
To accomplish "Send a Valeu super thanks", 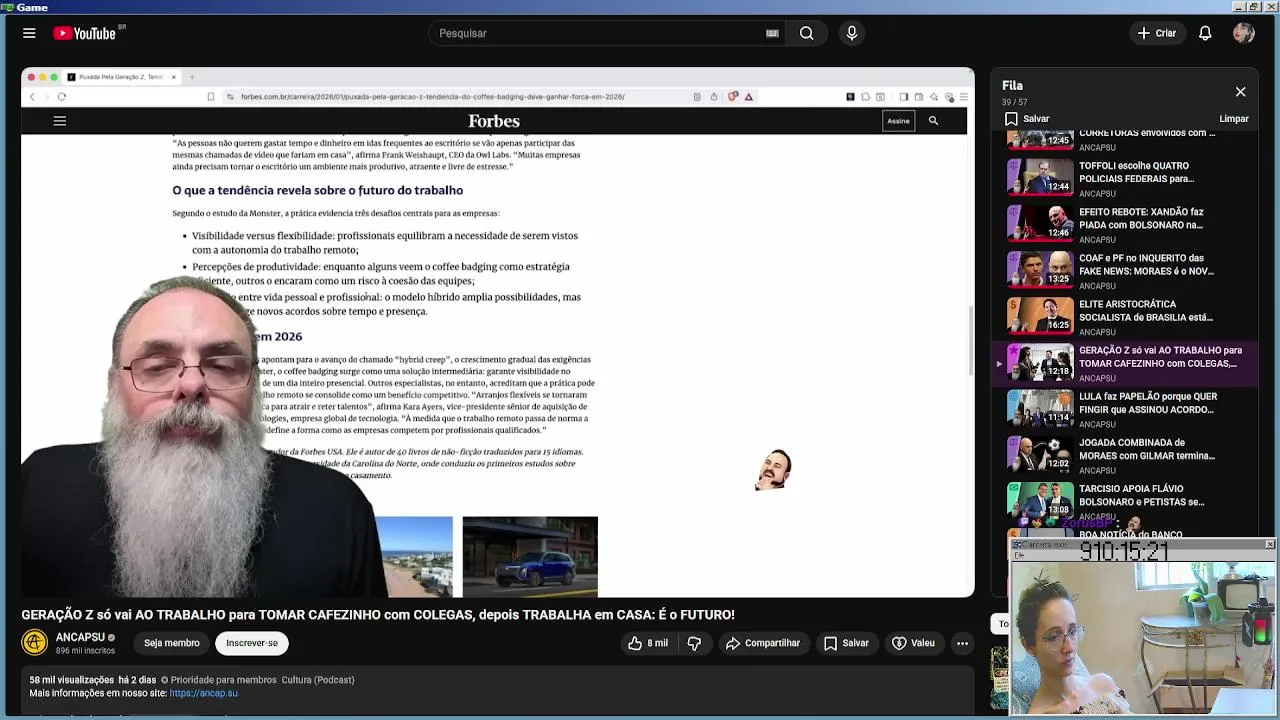I will (913, 643).
